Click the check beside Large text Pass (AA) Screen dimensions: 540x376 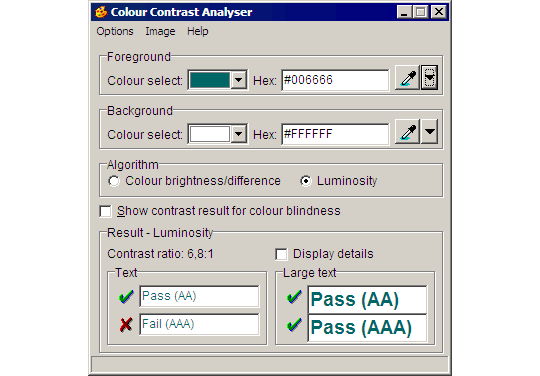(x=294, y=297)
